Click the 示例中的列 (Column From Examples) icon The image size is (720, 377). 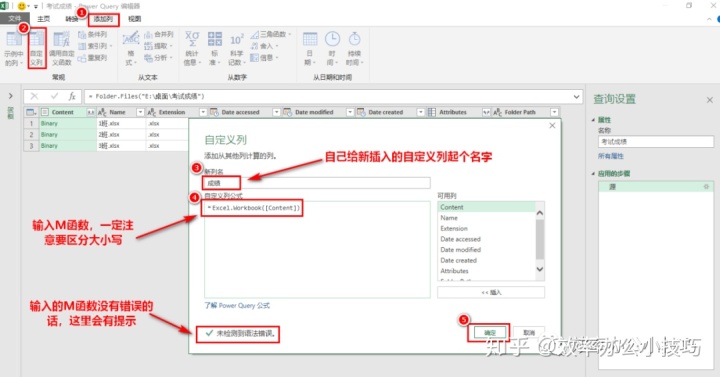coord(14,39)
